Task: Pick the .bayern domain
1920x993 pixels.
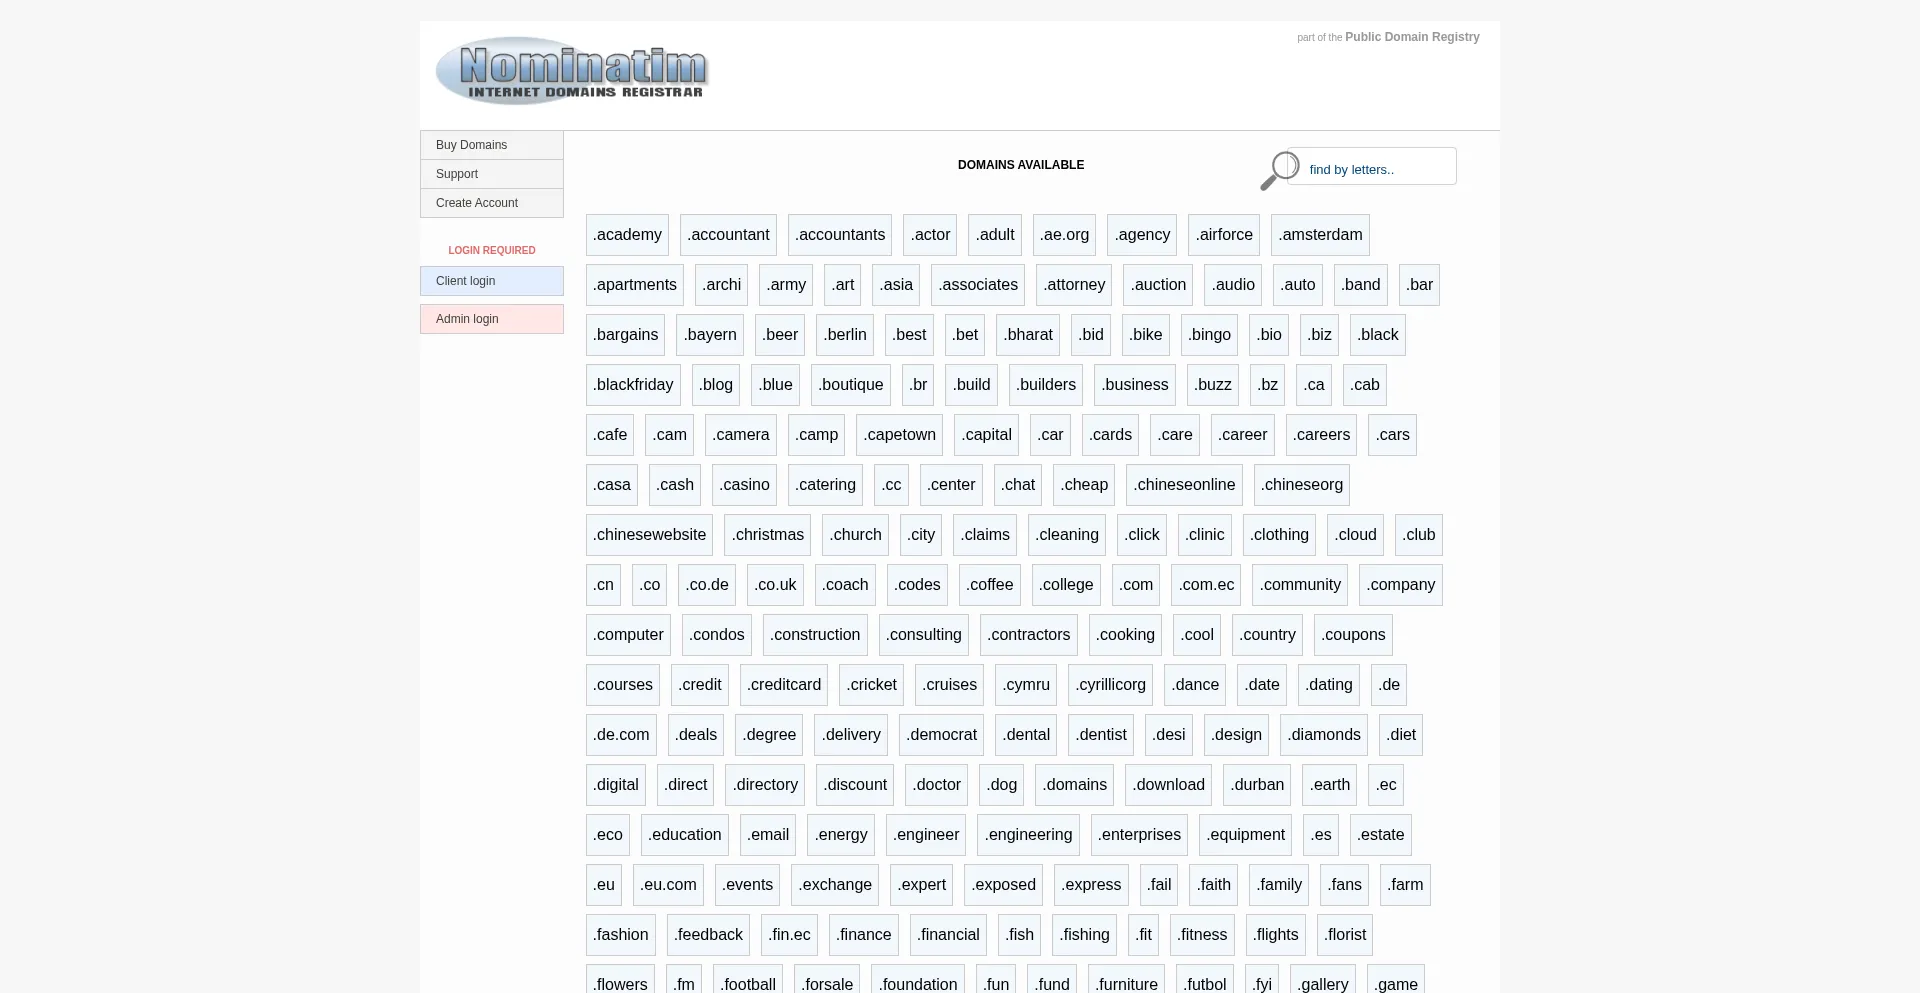Action: [x=710, y=335]
